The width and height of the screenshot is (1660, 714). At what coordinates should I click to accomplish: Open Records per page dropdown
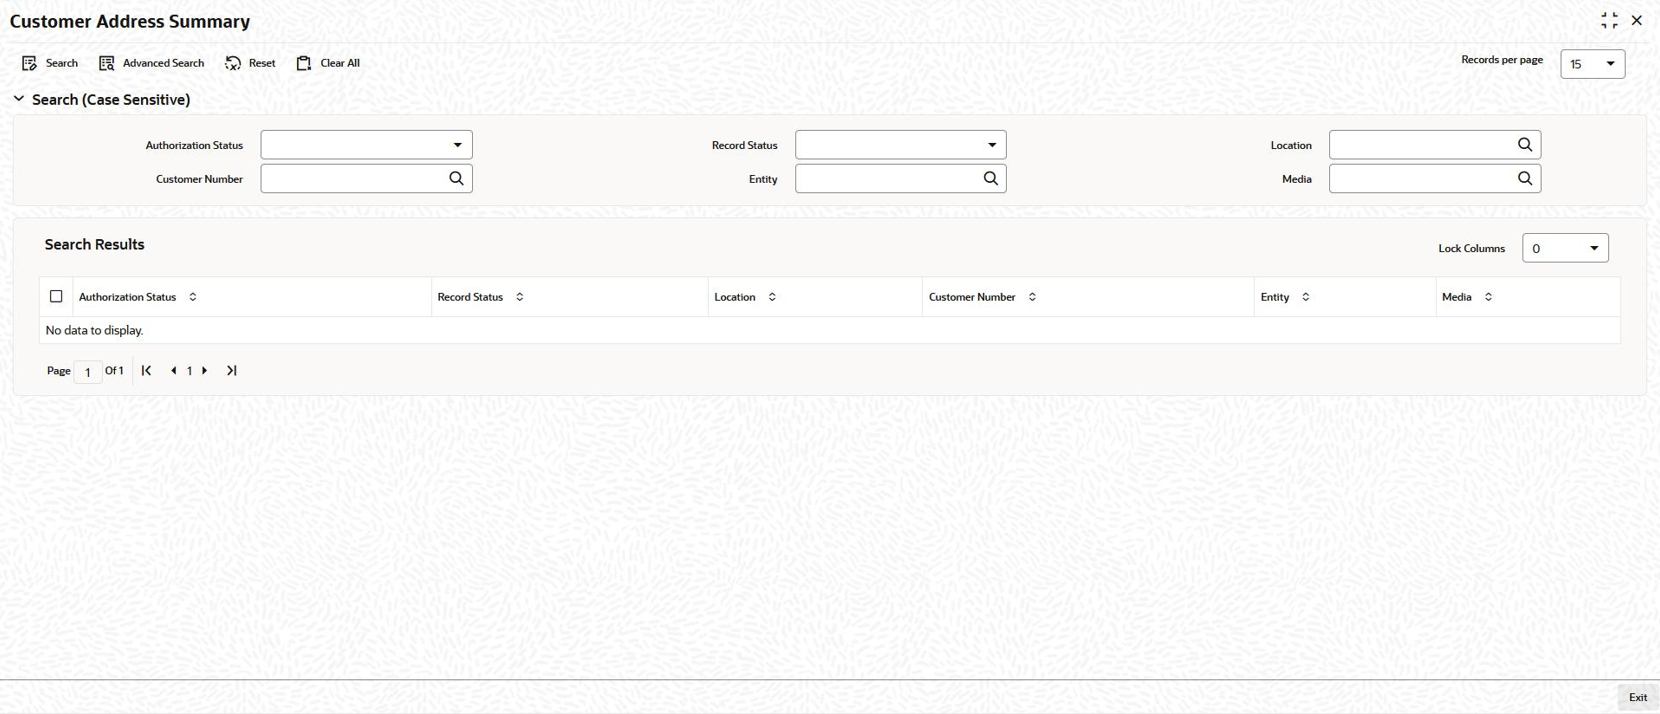point(1593,64)
